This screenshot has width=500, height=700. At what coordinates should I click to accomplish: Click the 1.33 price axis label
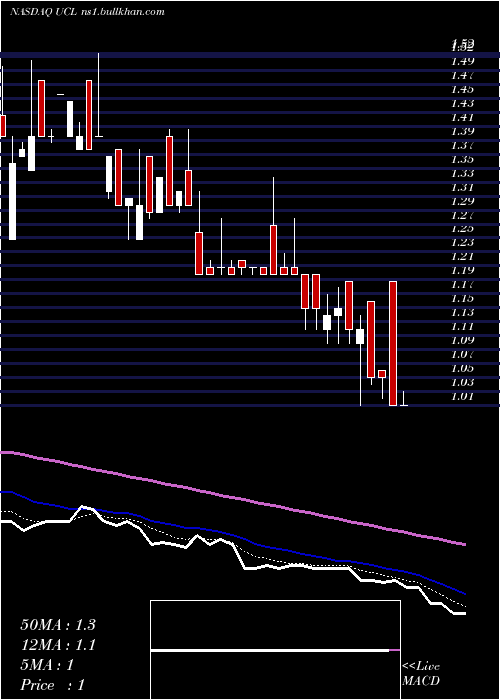coord(462,173)
